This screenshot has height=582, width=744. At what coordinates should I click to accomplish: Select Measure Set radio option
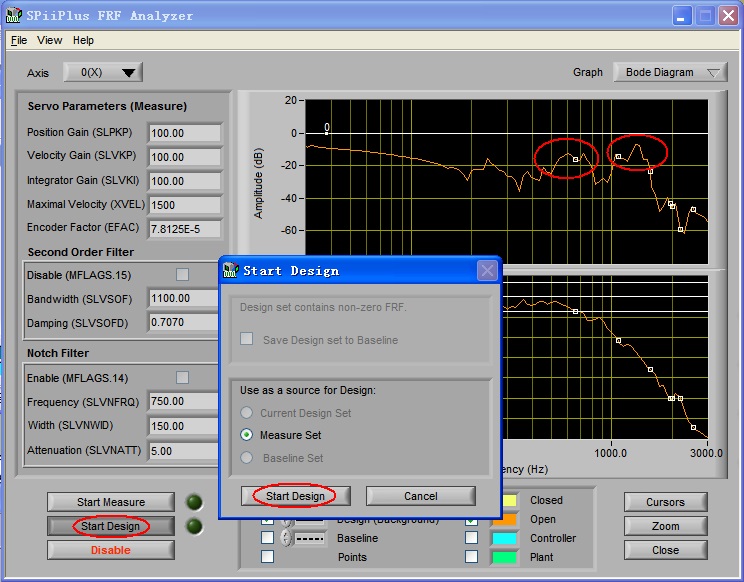(246, 434)
